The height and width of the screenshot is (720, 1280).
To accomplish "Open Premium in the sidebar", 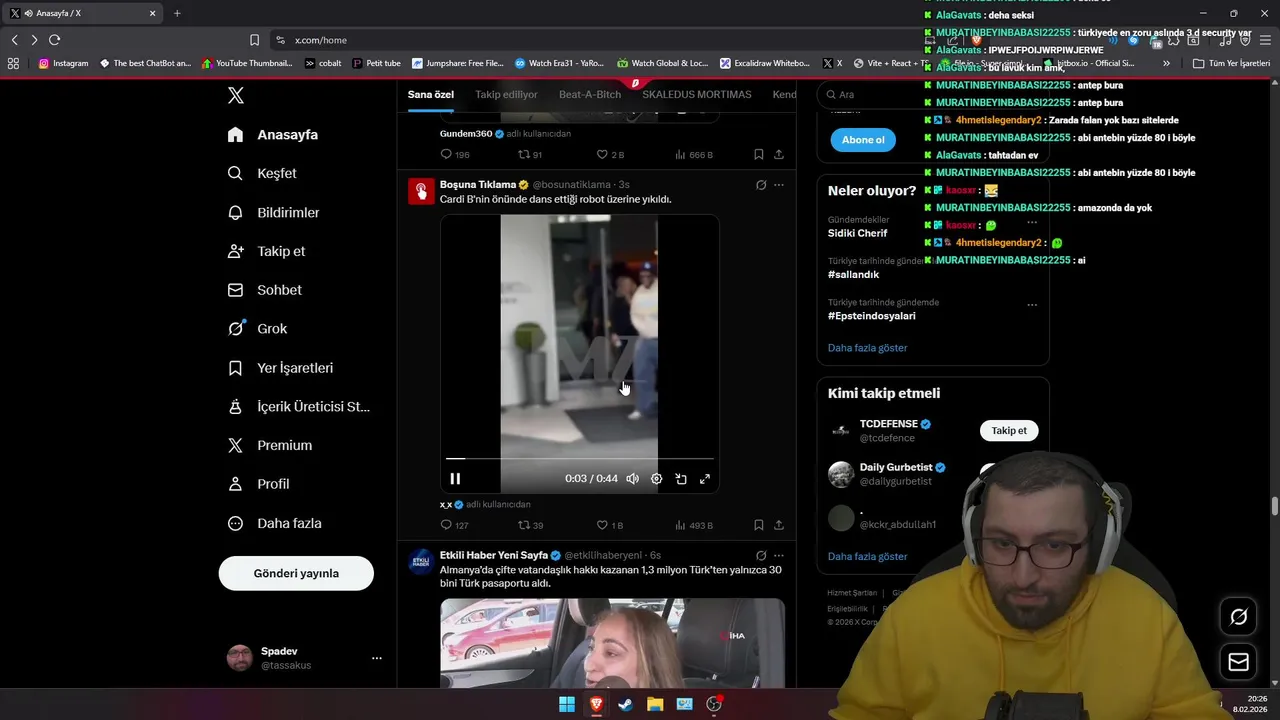I will 270,445.
